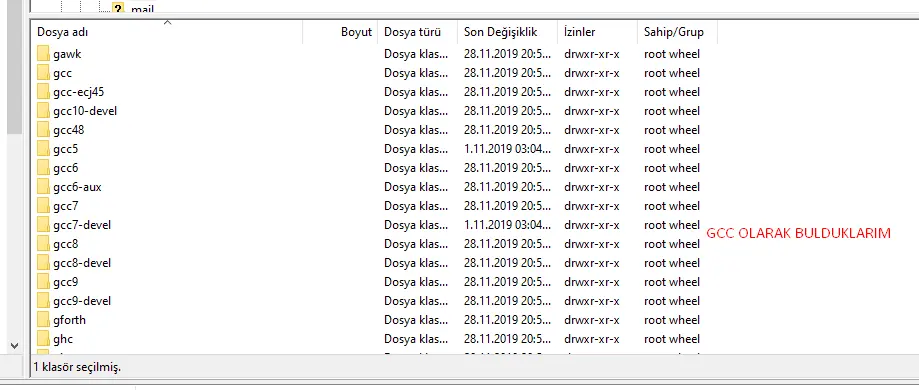Click the gcc8 folder icon

[43, 244]
